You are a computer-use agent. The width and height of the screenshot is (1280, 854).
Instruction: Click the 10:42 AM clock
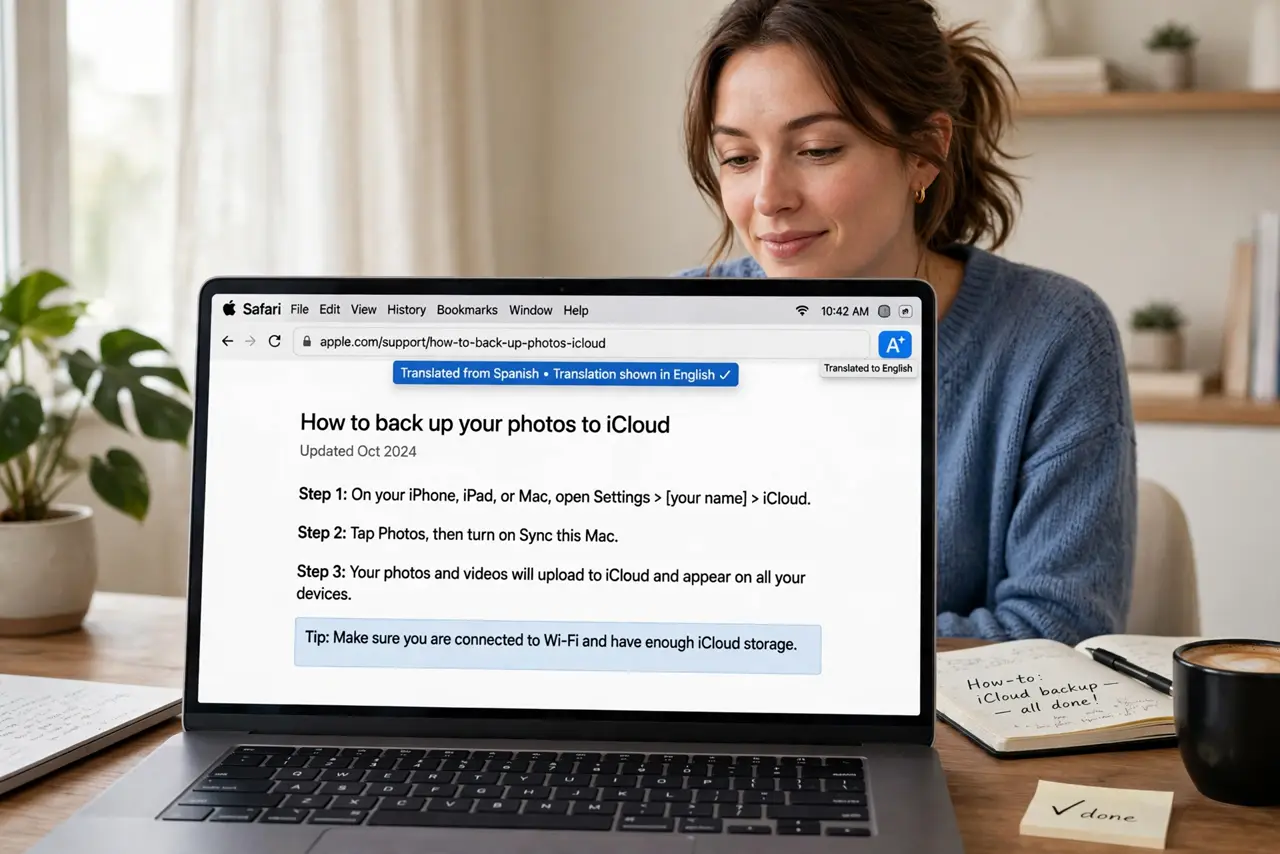(845, 311)
